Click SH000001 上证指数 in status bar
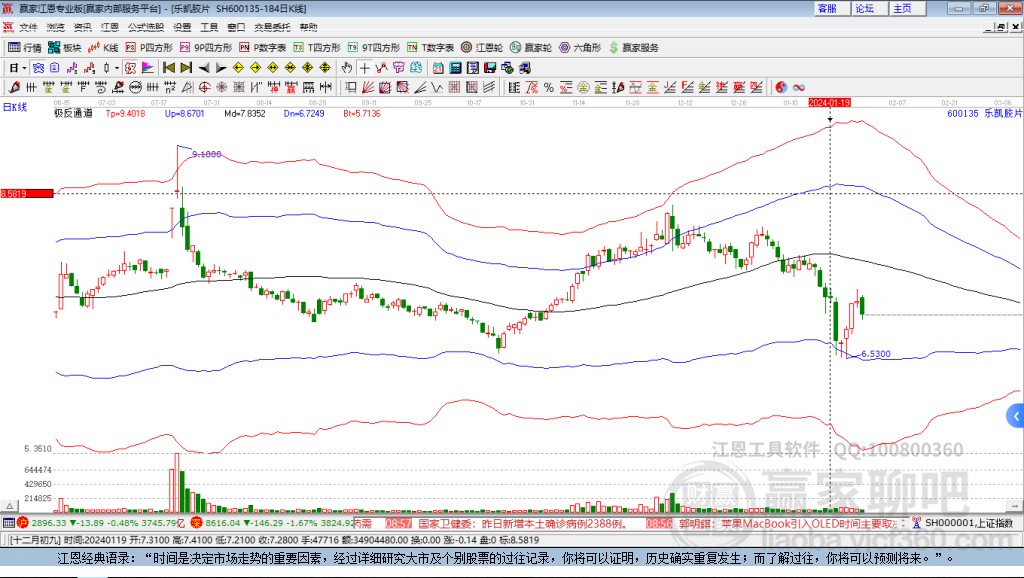The image size is (1024, 578). coord(969,523)
